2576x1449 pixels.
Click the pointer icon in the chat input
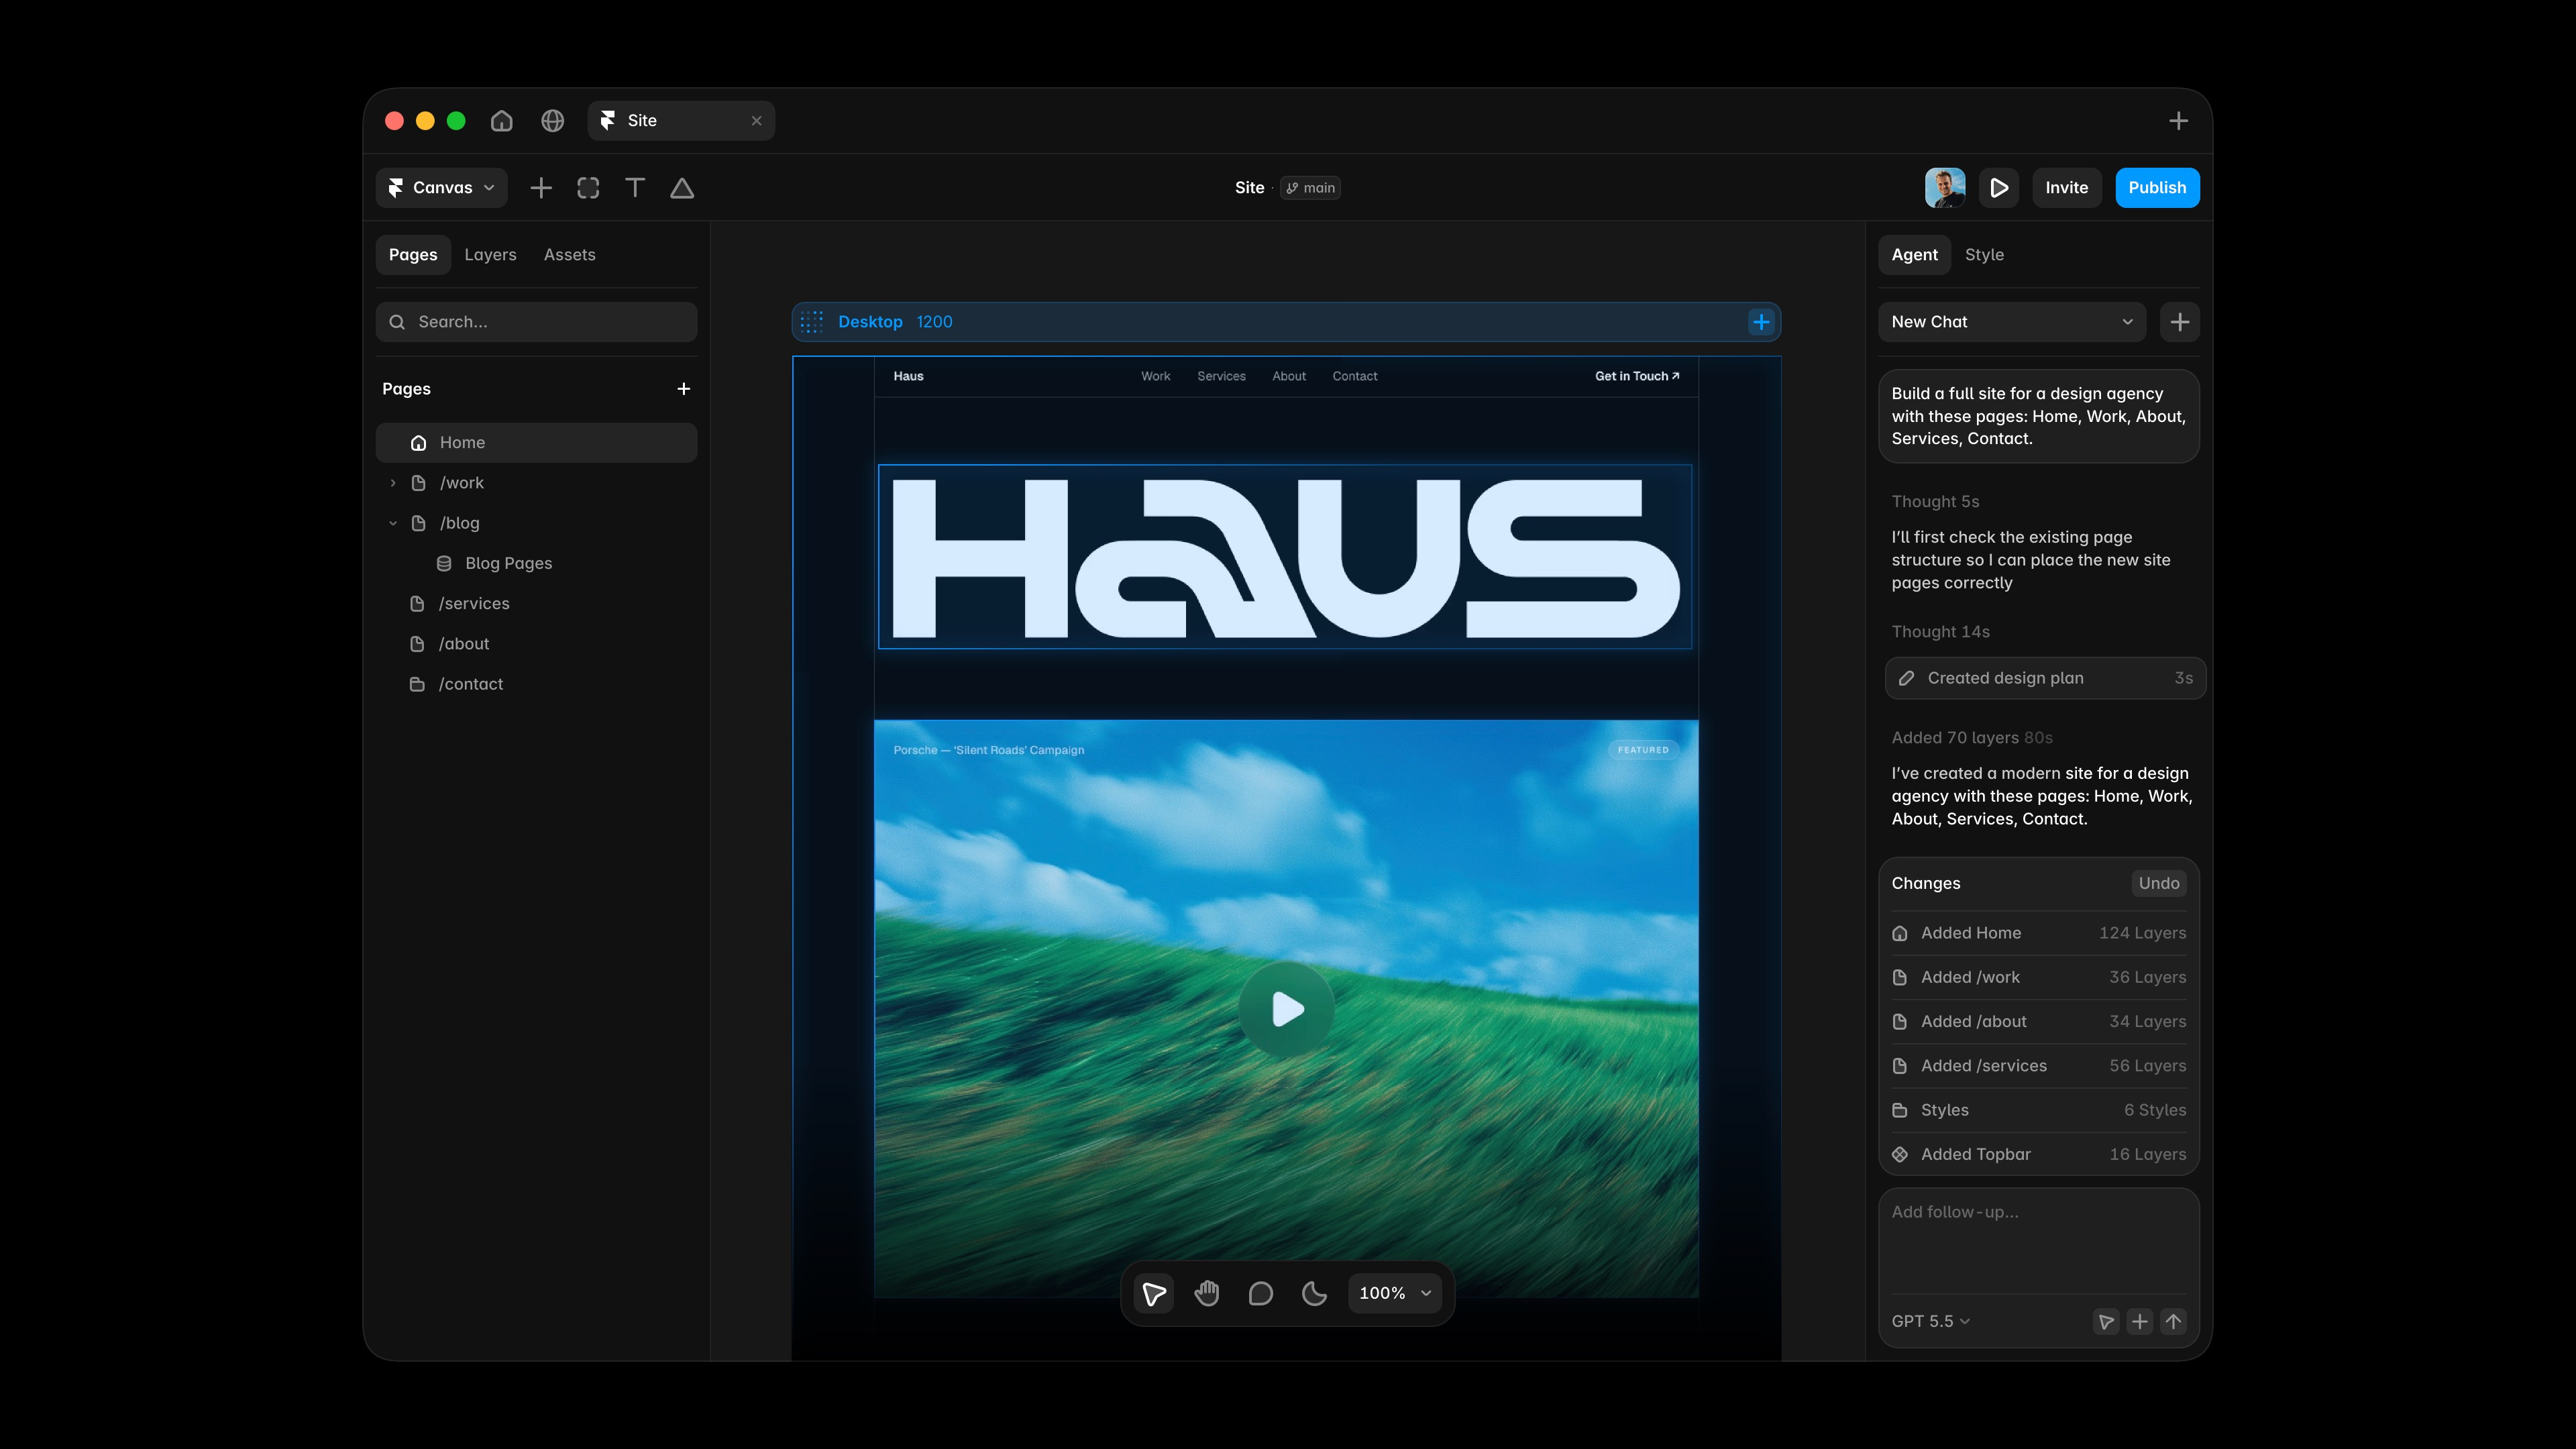[2106, 1322]
